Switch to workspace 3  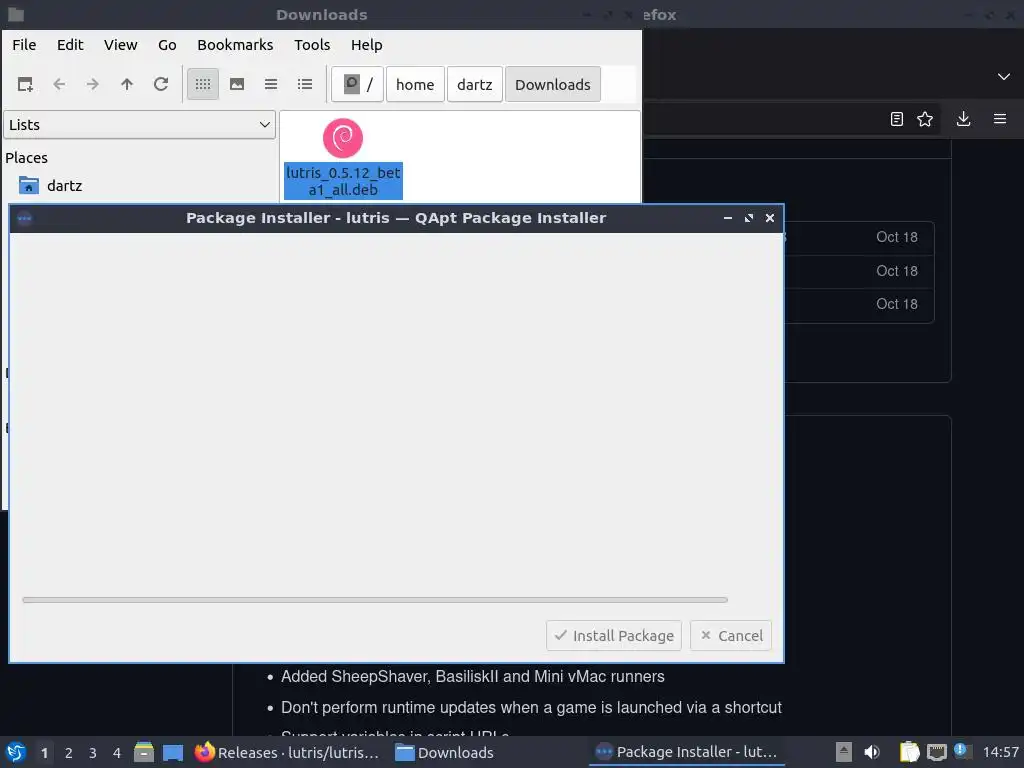tap(93, 753)
